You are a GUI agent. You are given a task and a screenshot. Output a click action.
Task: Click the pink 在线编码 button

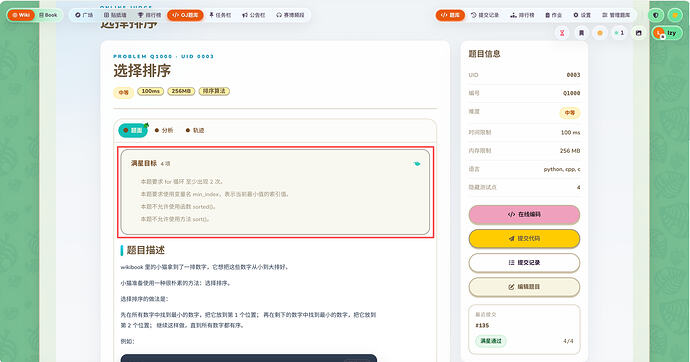pos(524,215)
